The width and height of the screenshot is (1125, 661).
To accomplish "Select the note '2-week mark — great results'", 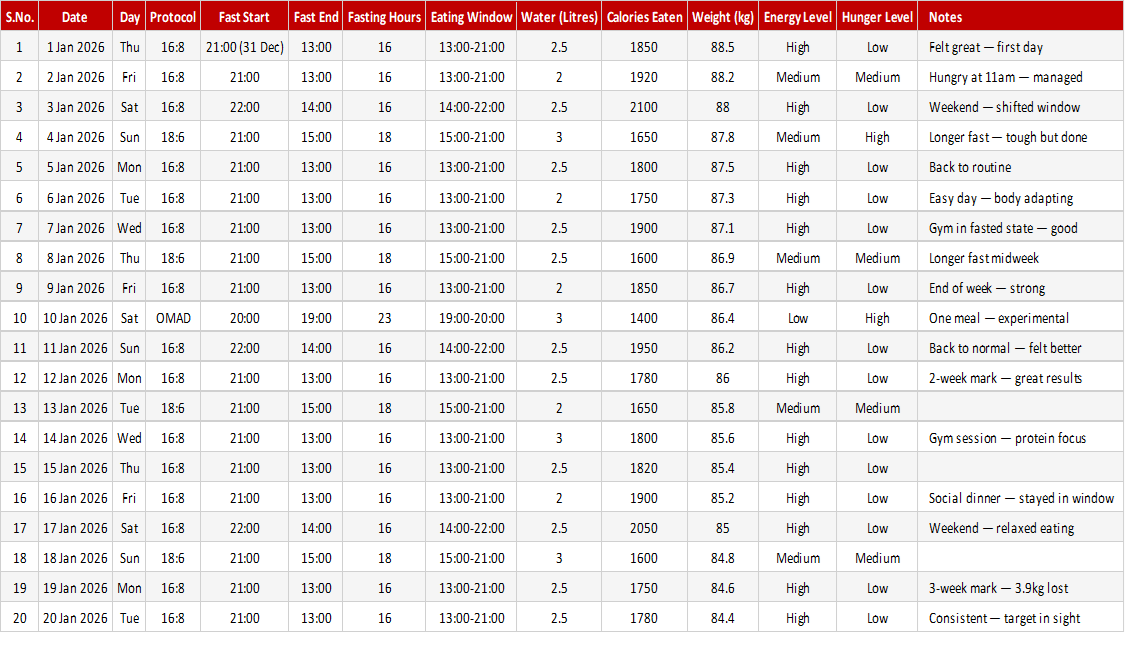I will click(1005, 379).
